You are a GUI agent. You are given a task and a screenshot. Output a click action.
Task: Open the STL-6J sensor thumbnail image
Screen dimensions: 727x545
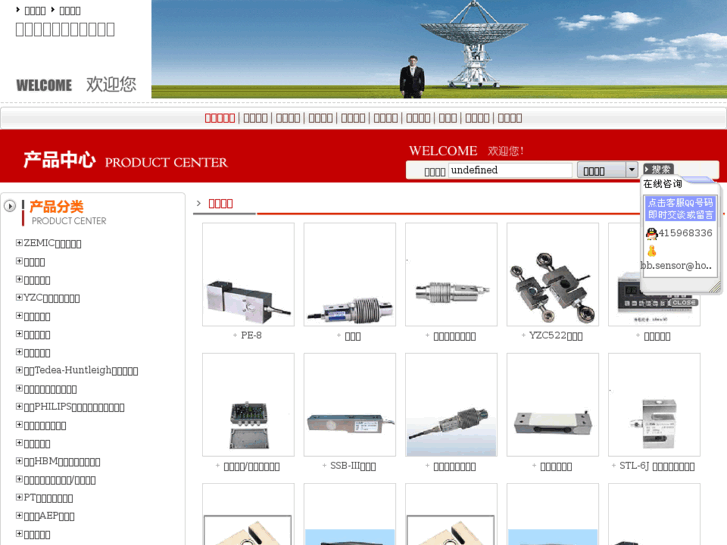click(x=654, y=404)
